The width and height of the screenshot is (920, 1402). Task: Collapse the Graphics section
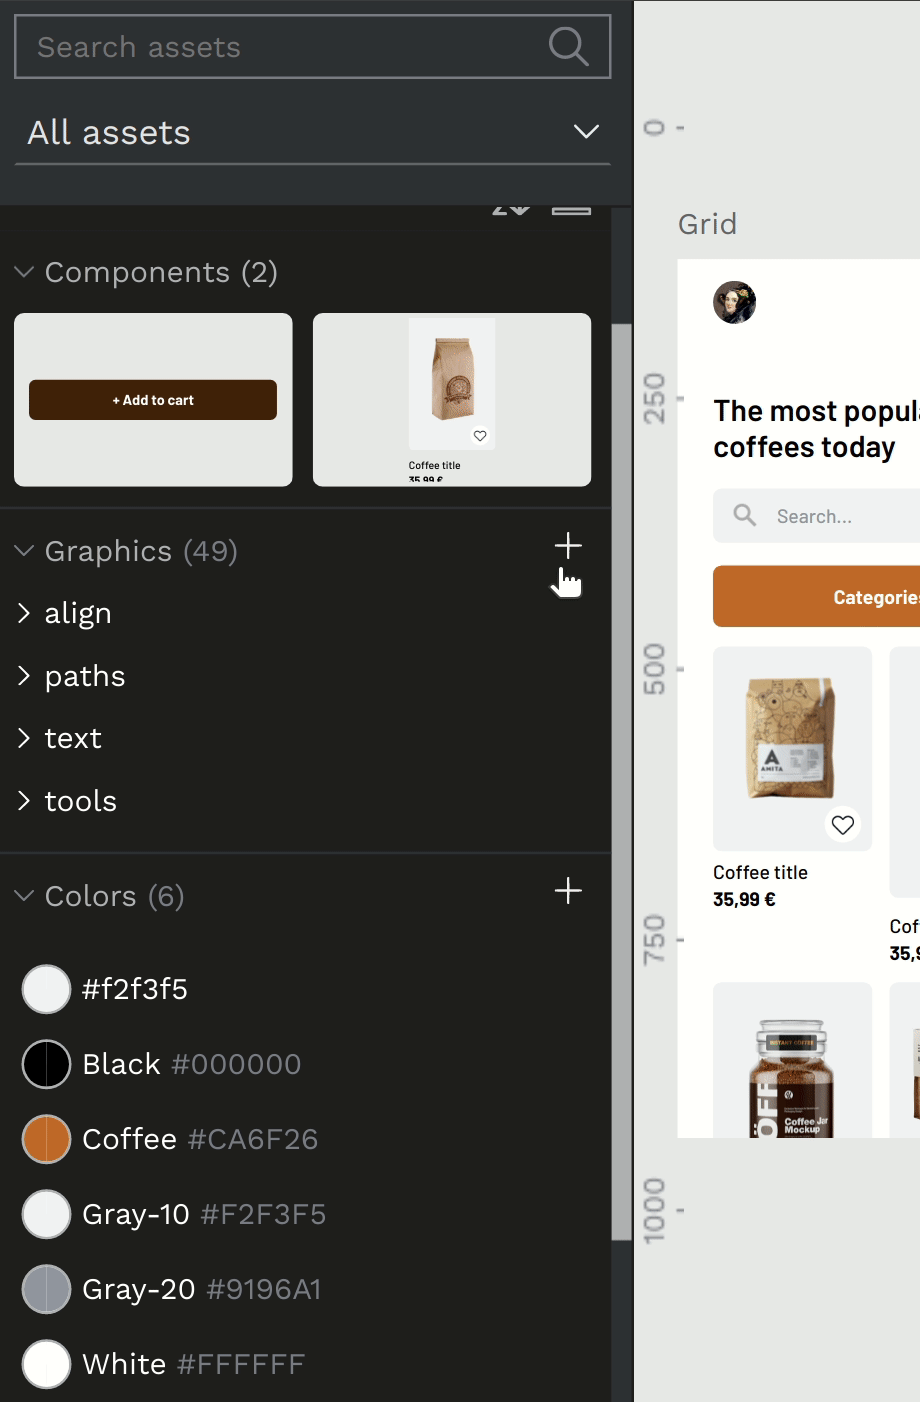(x=24, y=551)
